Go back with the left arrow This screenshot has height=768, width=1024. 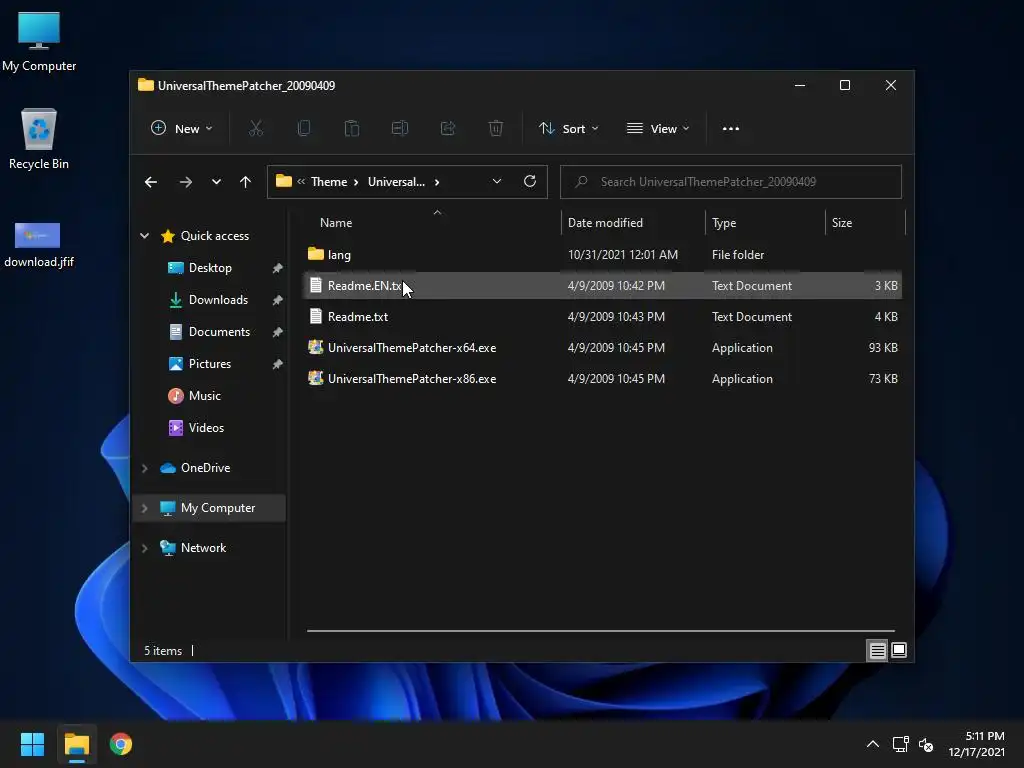151,182
